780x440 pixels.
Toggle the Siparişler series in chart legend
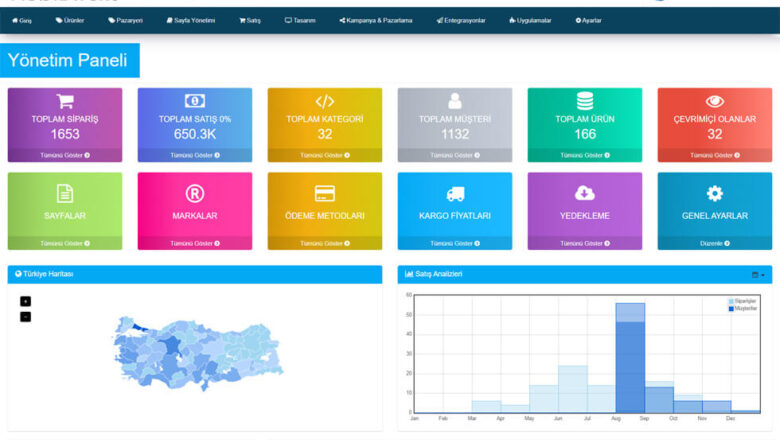point(745,301)
